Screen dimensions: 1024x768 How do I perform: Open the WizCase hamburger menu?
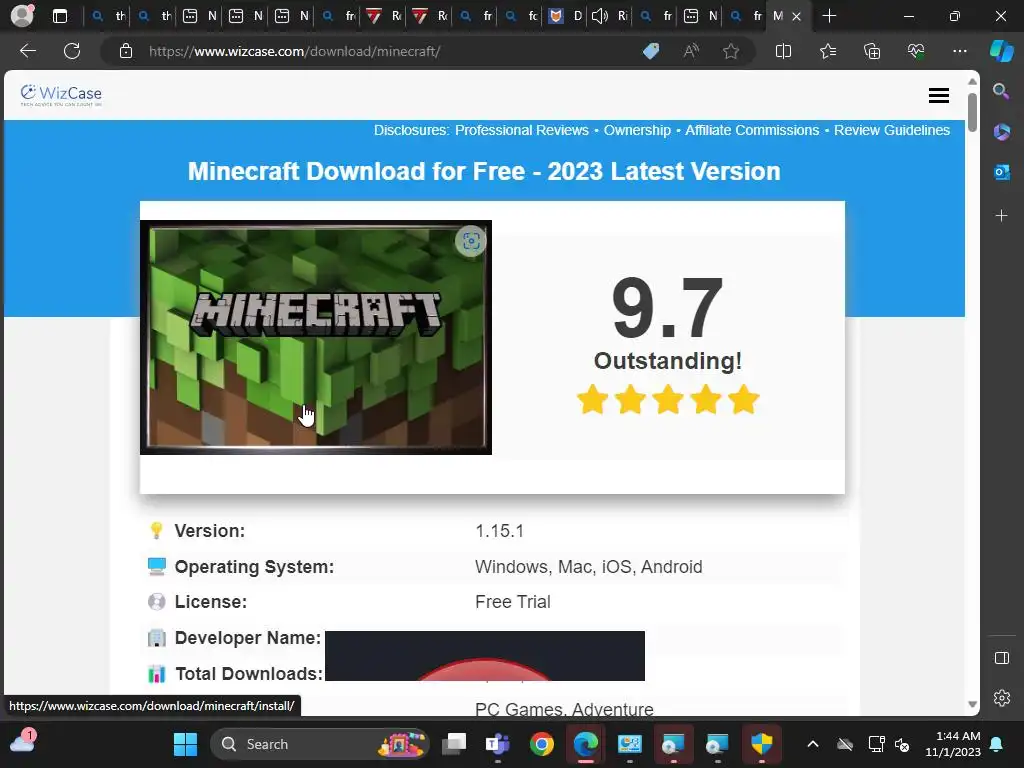pos(938,95)
